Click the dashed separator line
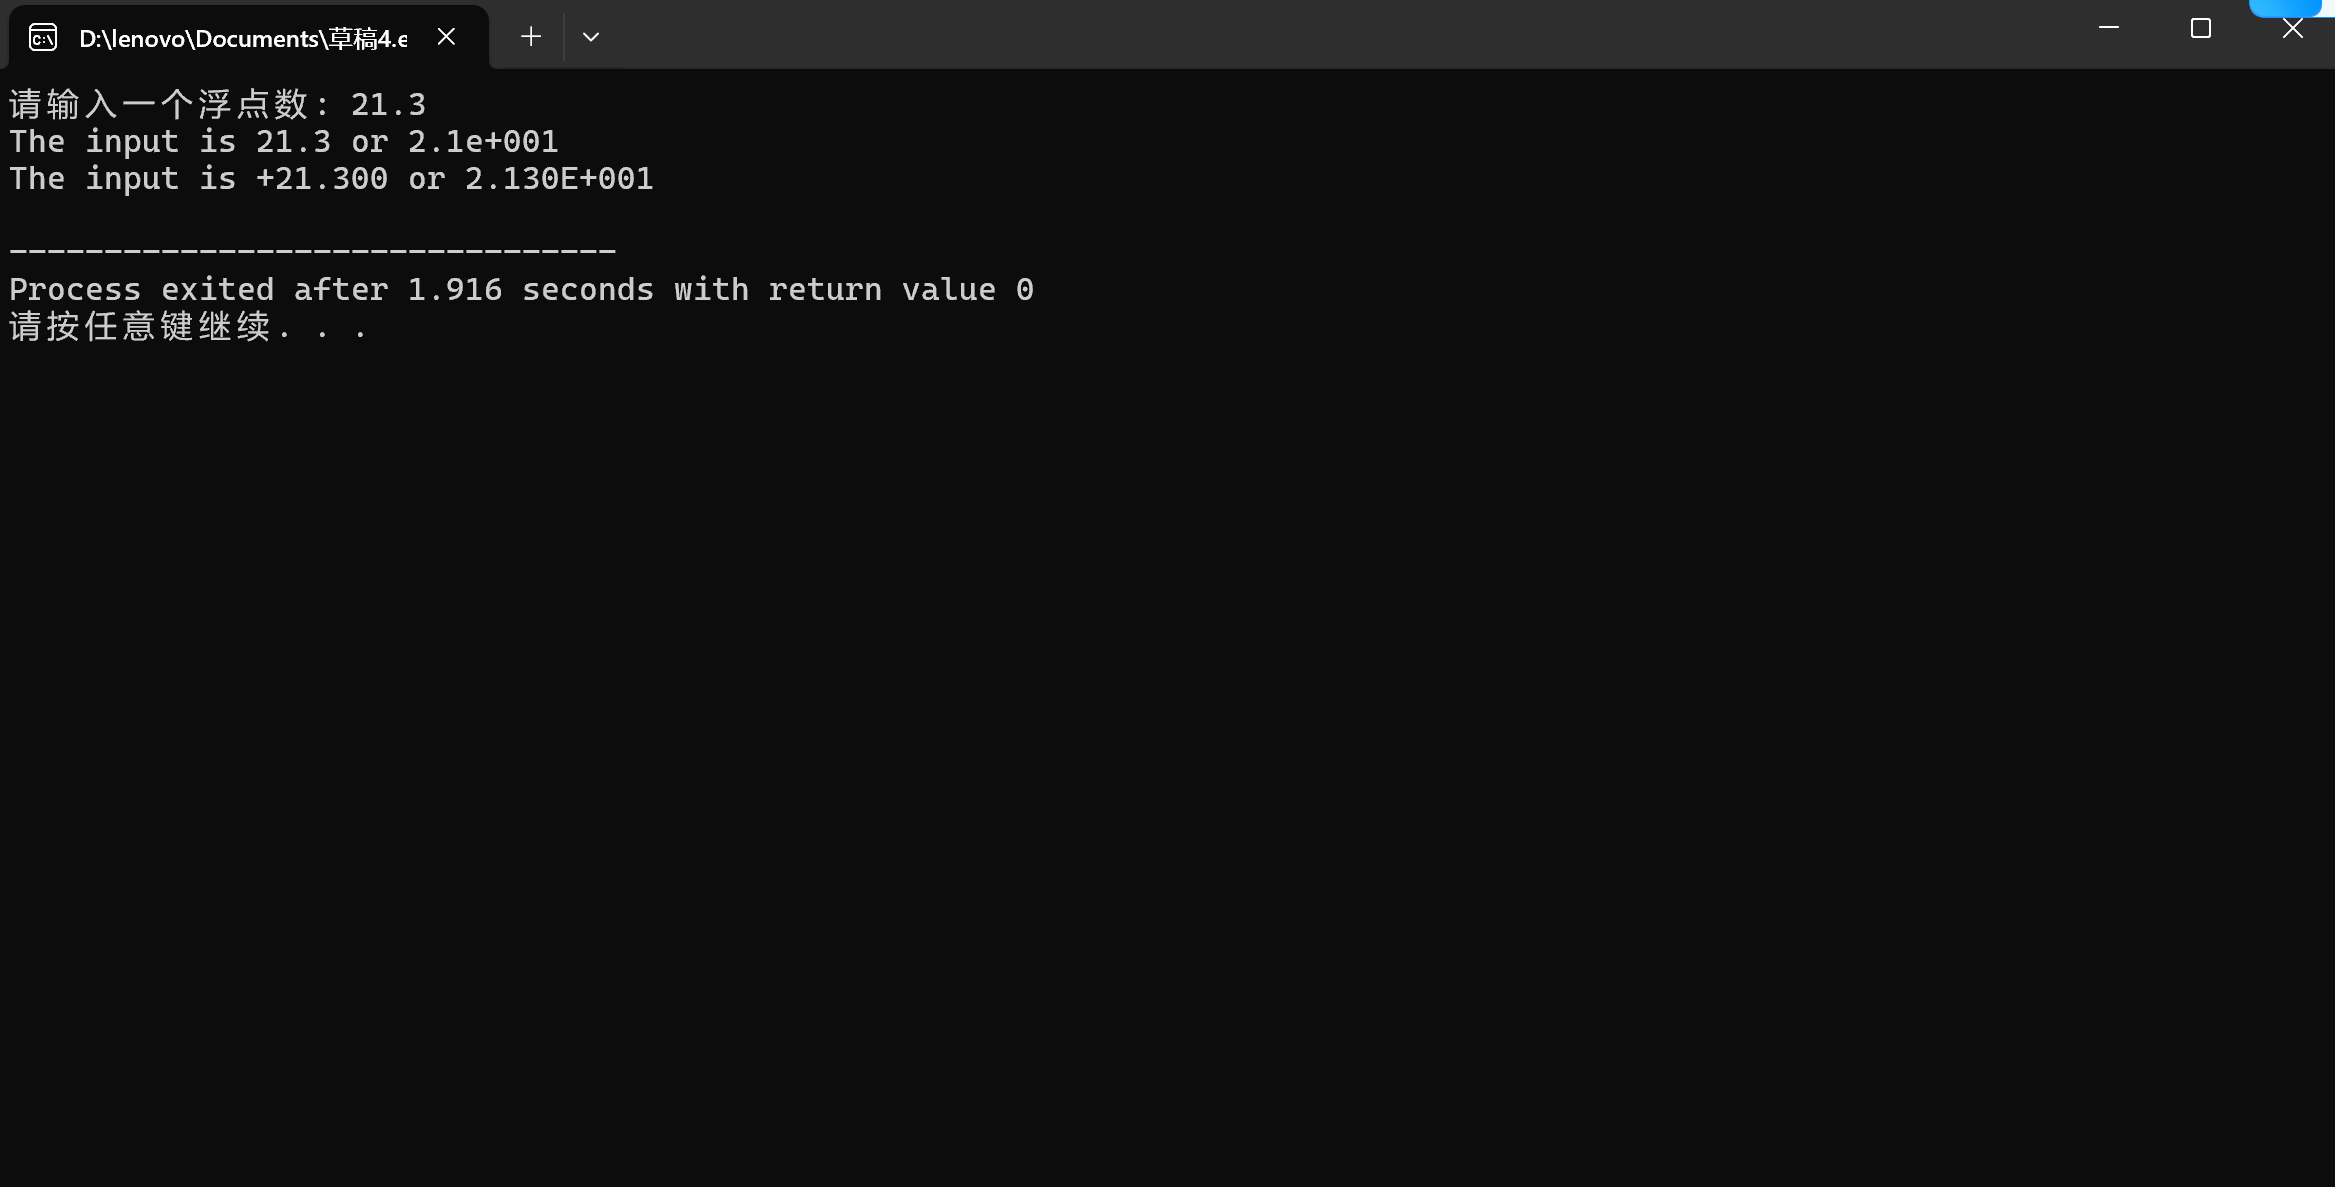The width and height of the screenshot is (2335, 1187). (x=312, y=250)
